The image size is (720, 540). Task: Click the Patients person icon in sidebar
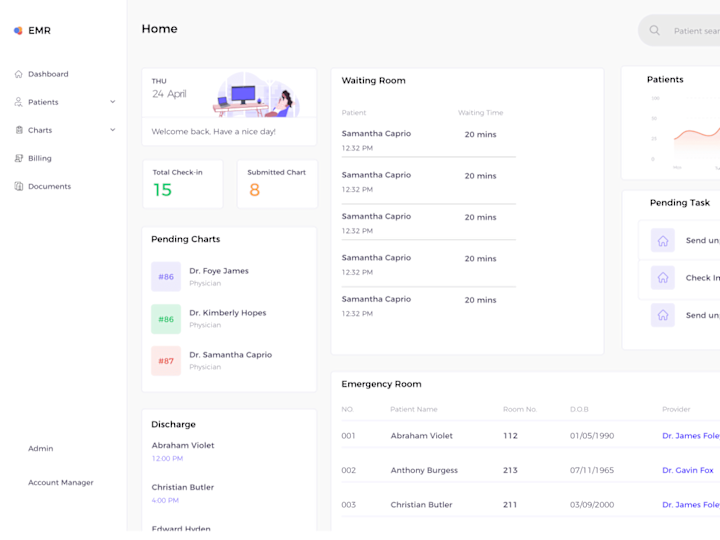point(18,102)
